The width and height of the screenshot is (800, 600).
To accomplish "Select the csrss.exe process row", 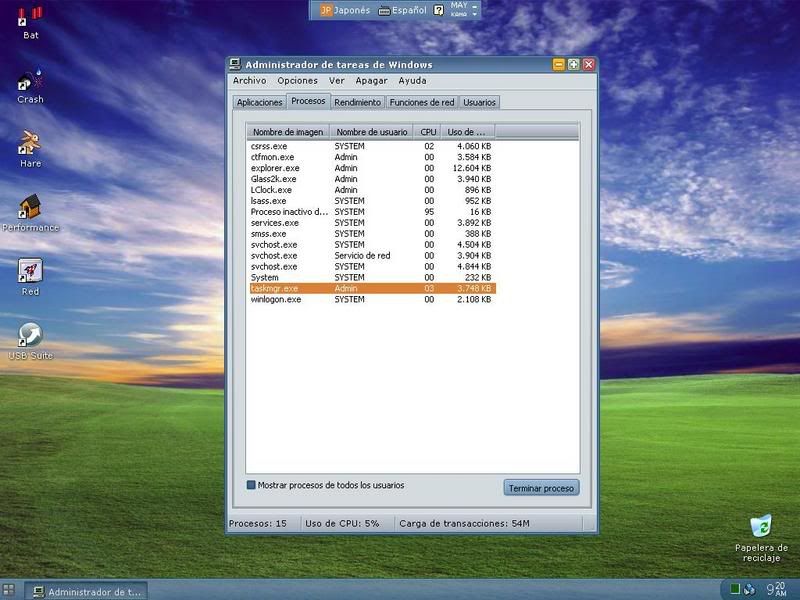I will 371,146.
